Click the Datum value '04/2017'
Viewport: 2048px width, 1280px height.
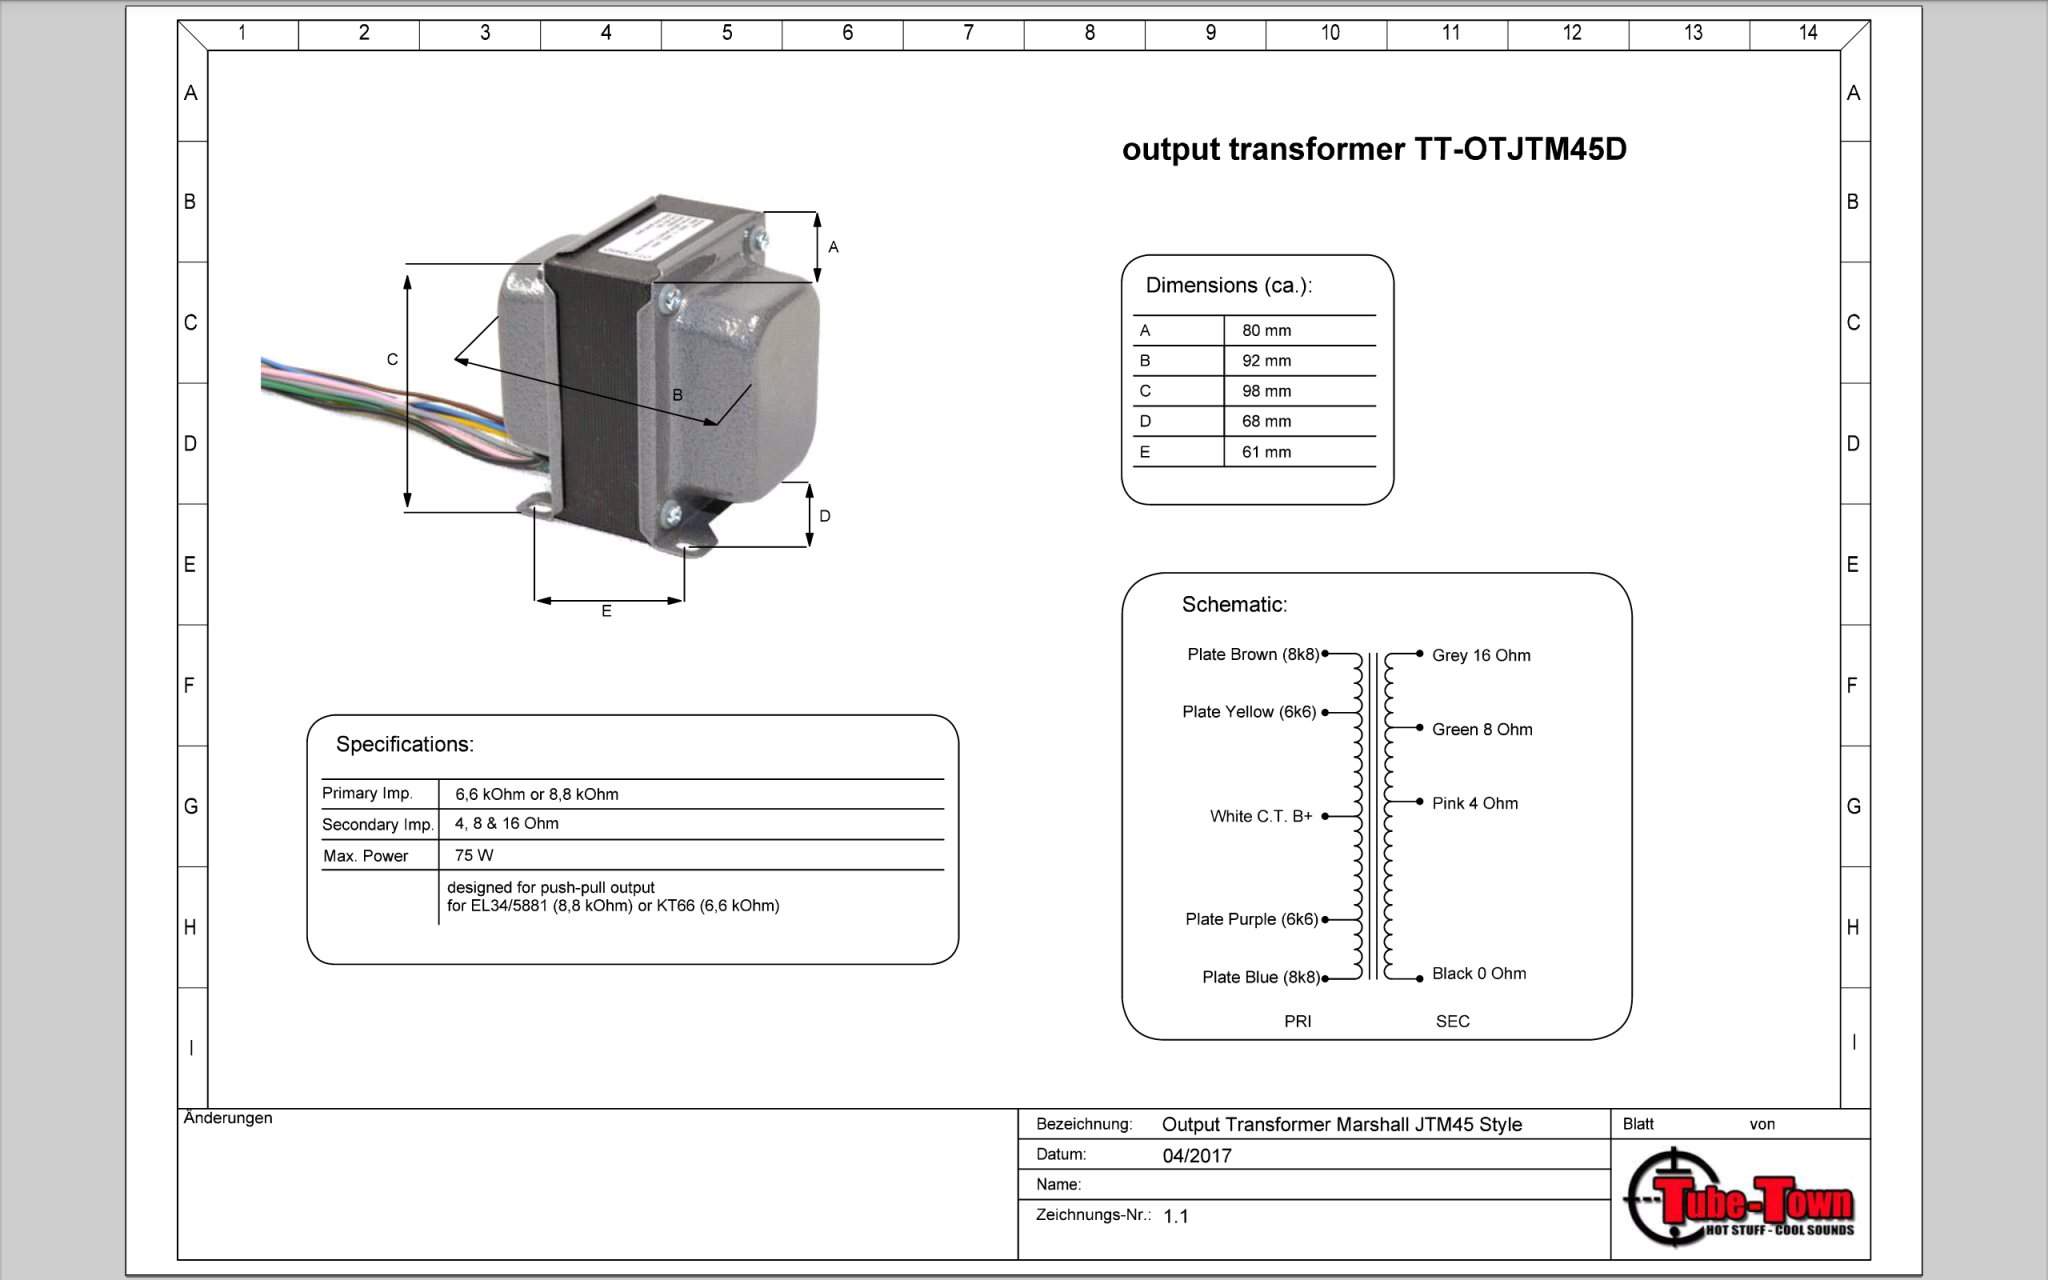(1197, 1156)
